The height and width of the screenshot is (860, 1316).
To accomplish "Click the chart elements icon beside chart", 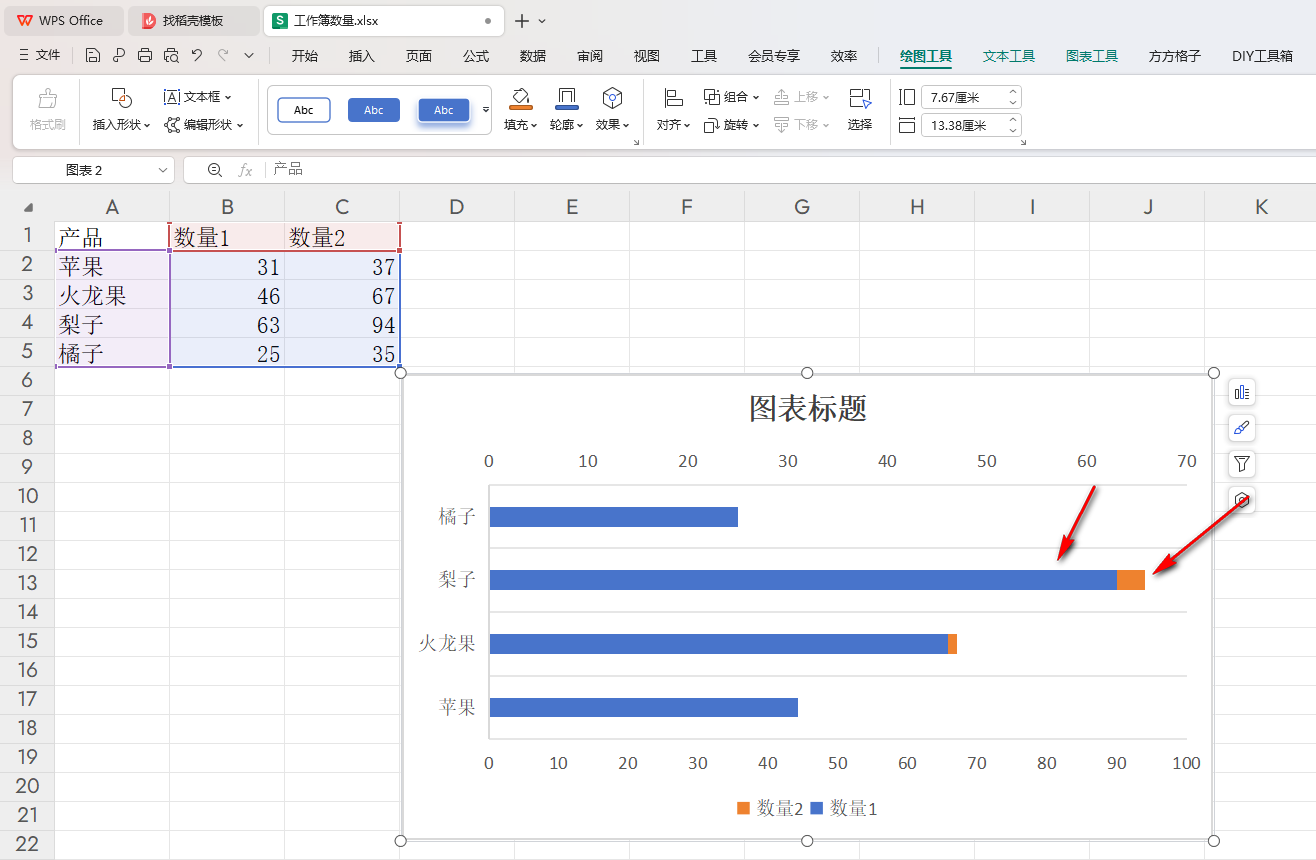I will pos(1242,392).
